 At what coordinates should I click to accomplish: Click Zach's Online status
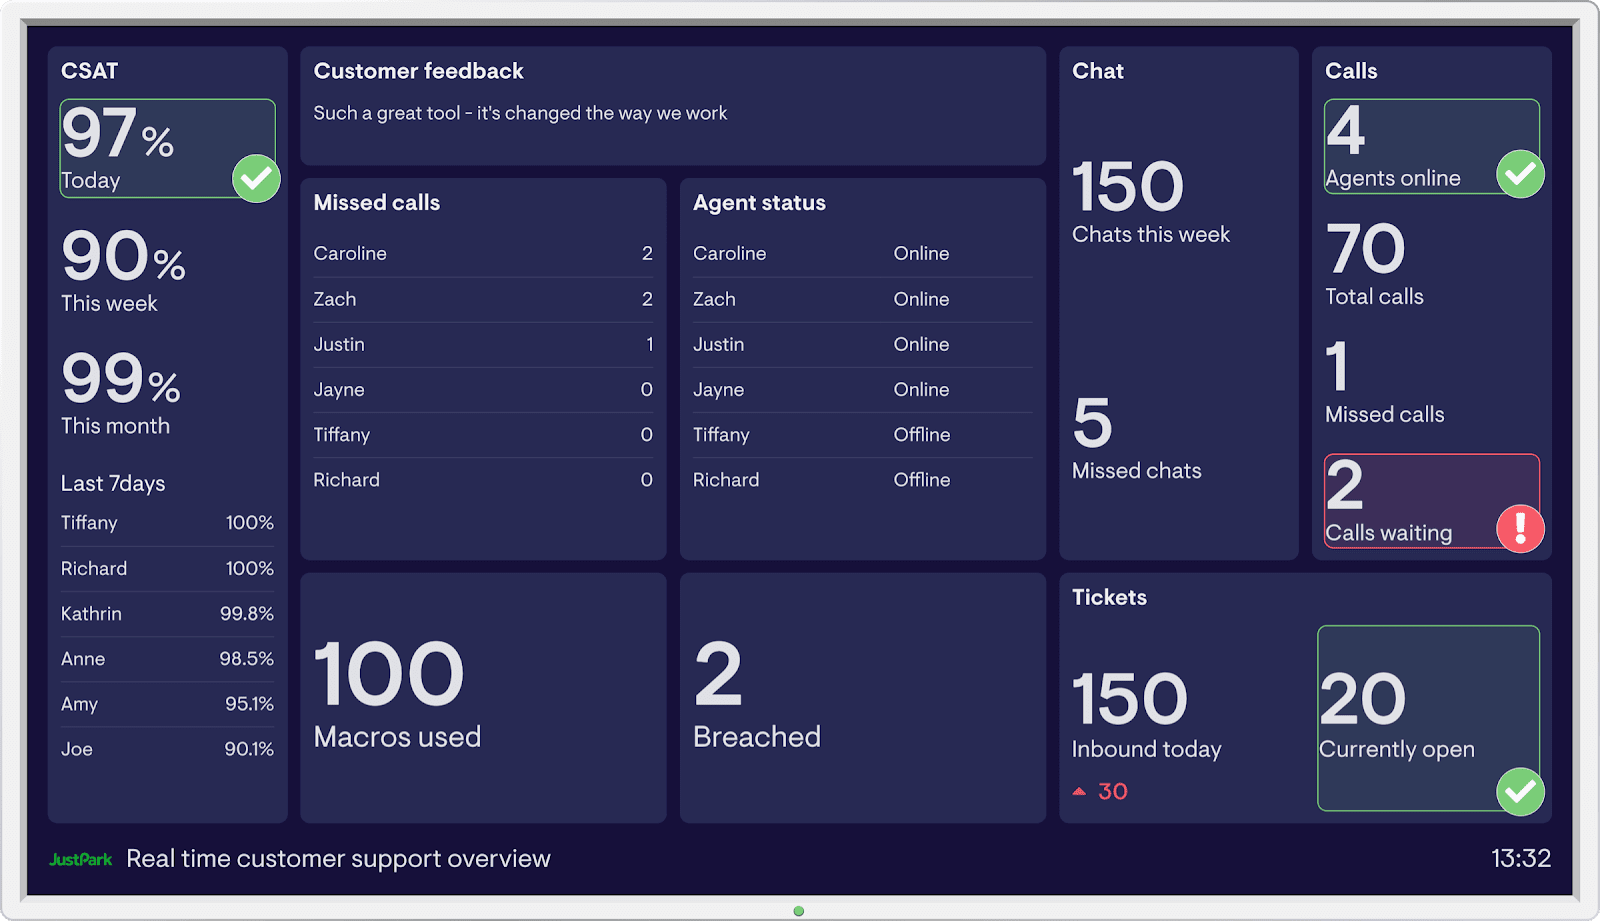pyautogui.click(x=921, y=299)
